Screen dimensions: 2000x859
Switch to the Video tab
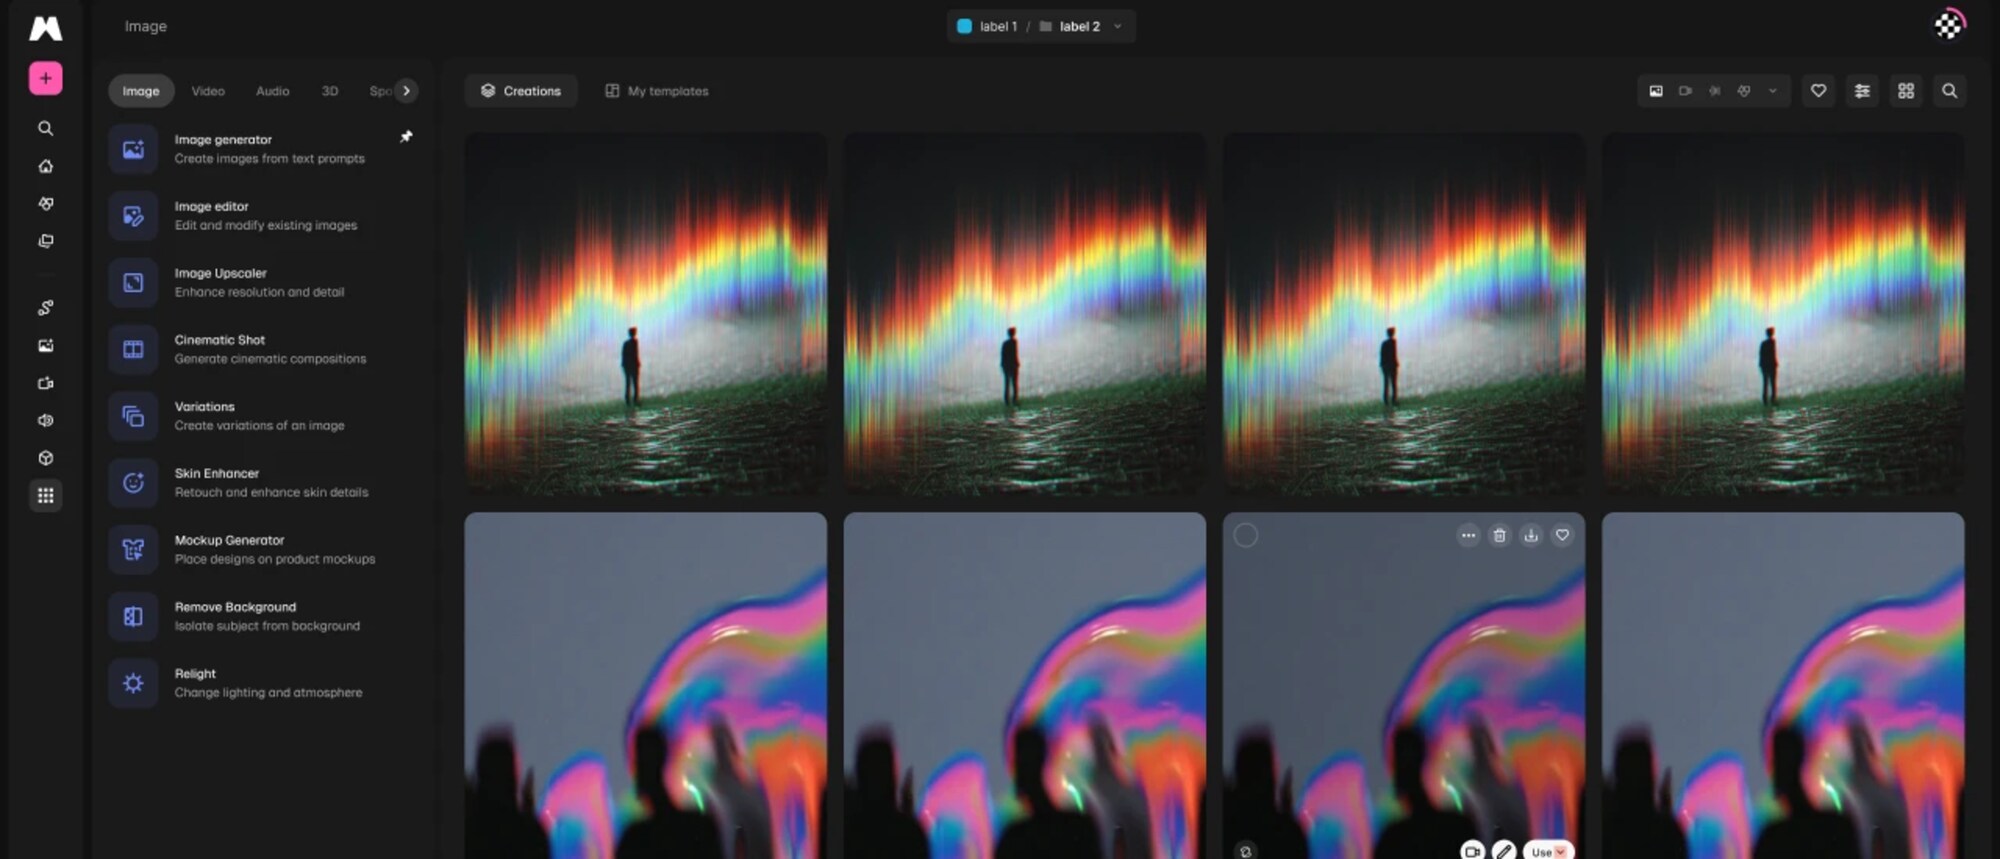[208, 91]
